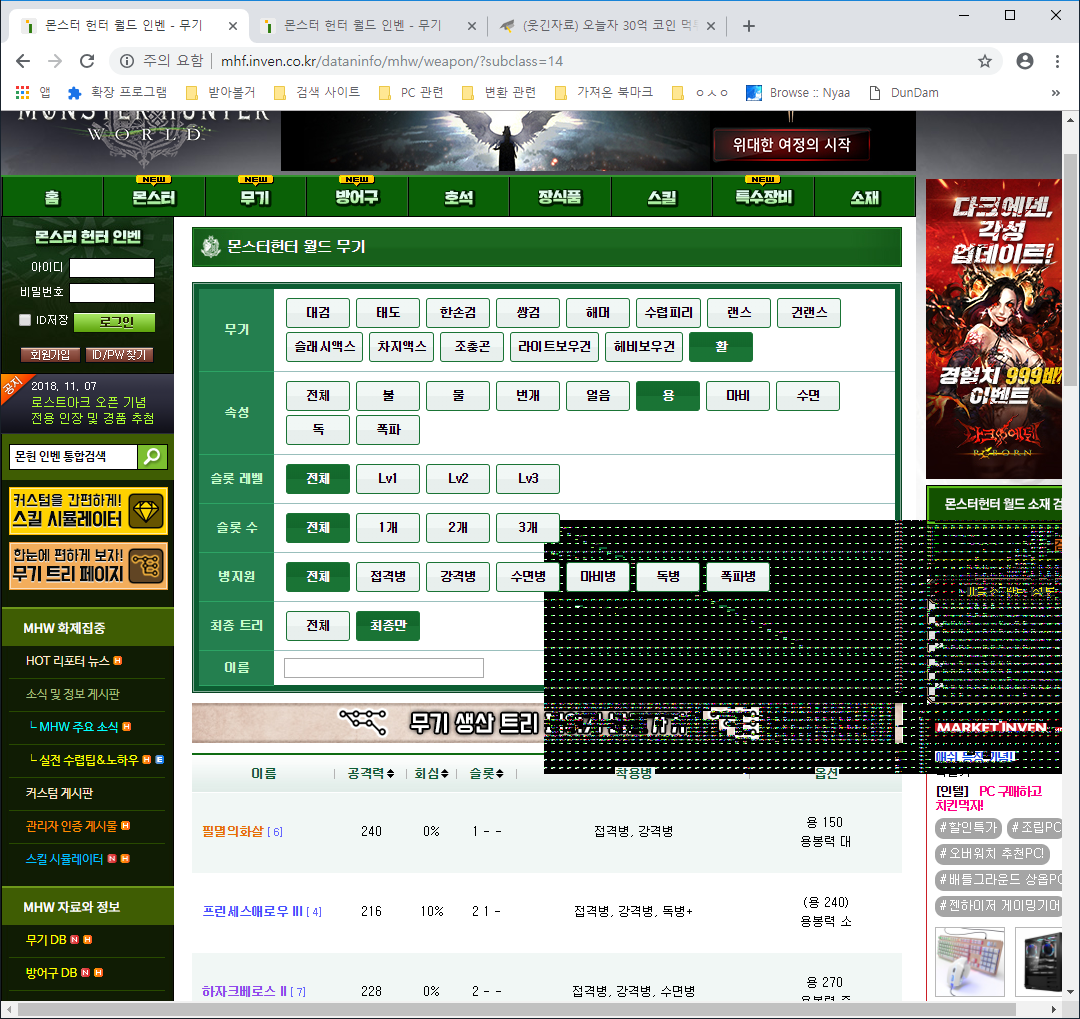Sort the list by 회심 column
This screenshot has height=1019, width=1080.
pyautogui.click(x=431, y=773)
